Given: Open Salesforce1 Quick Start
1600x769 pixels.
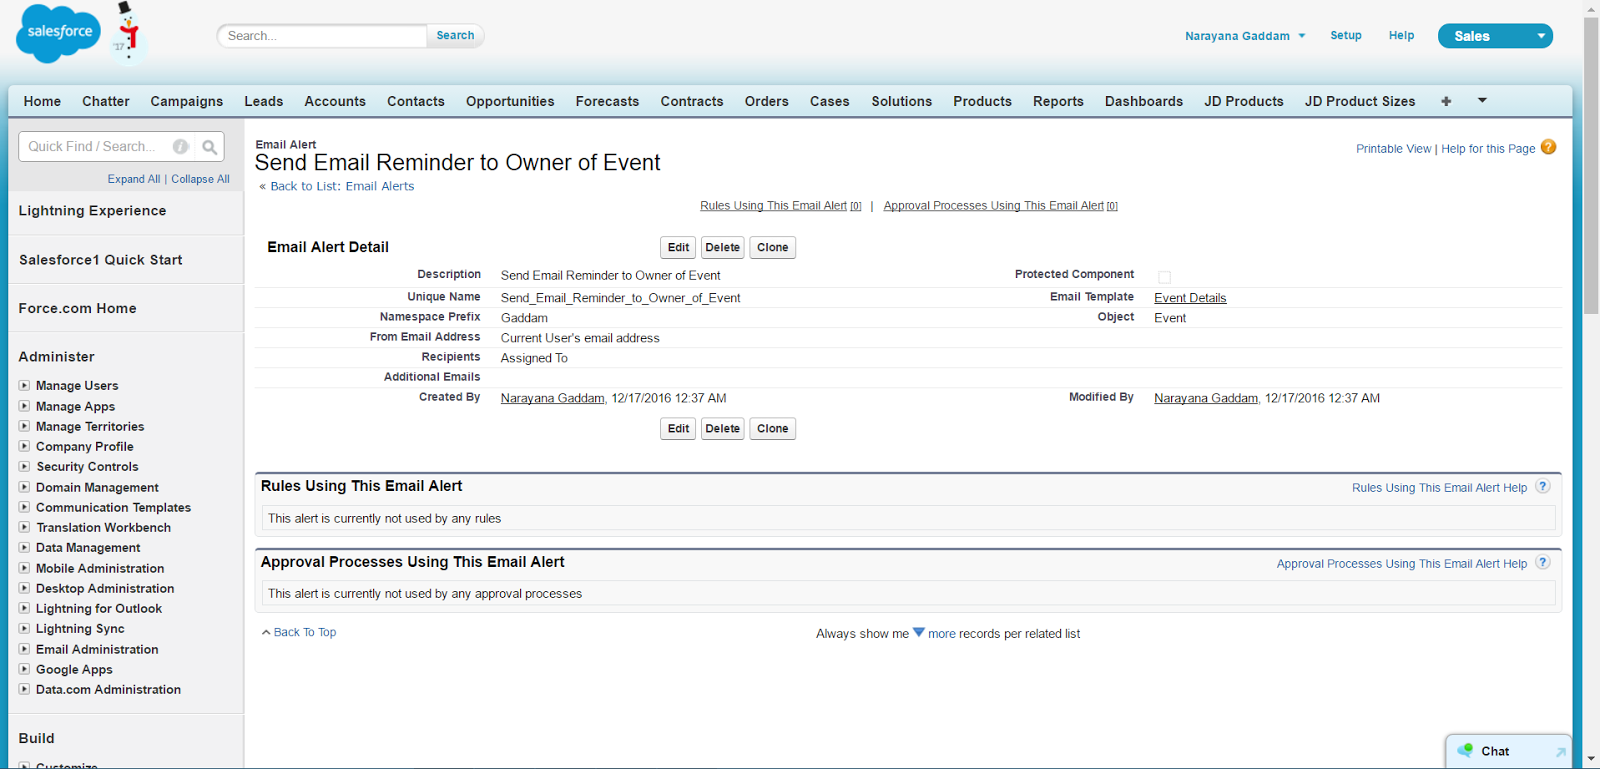Looking at the screenshot, I should [100, 260].
